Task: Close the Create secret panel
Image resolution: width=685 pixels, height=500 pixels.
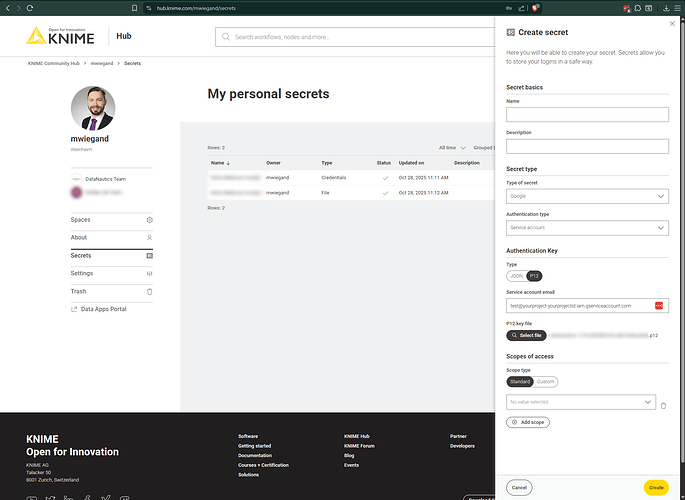Action: (x=671, y=23)
